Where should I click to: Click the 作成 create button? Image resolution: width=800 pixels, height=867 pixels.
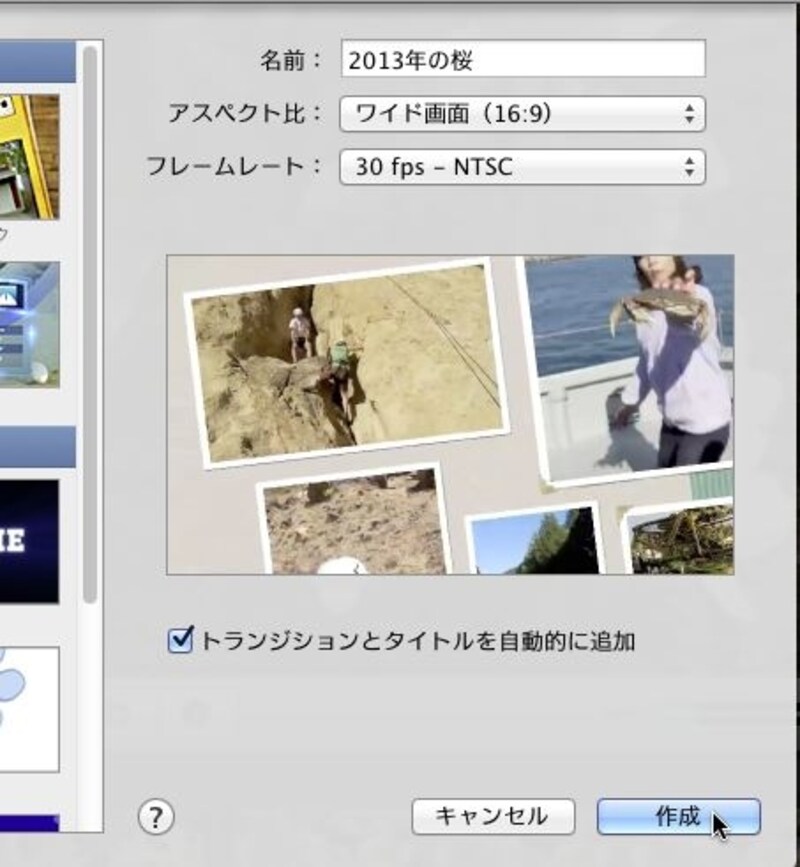(x=680, y=816)
